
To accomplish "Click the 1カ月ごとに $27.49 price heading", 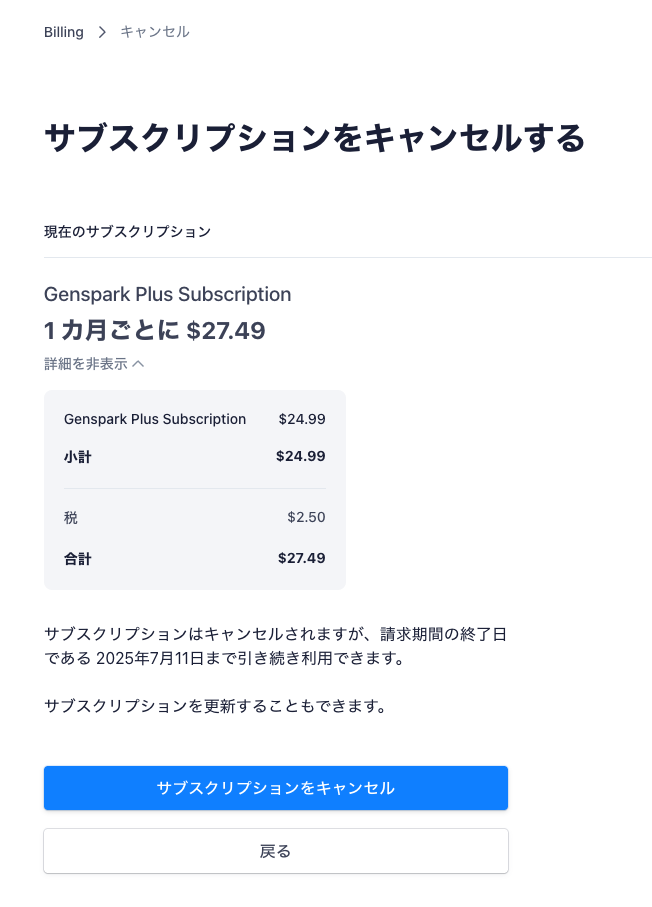I will 154,330.
